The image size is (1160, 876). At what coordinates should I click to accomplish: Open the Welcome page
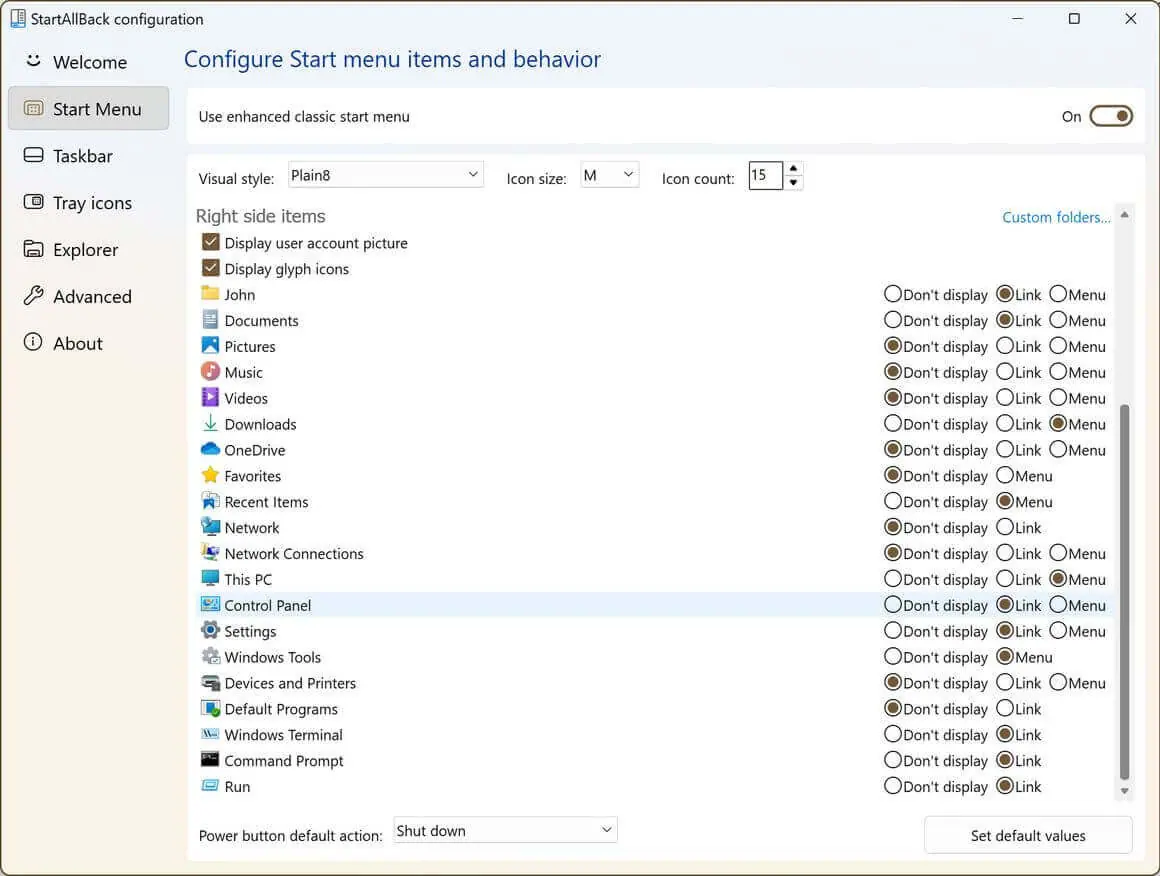point(89,62)
